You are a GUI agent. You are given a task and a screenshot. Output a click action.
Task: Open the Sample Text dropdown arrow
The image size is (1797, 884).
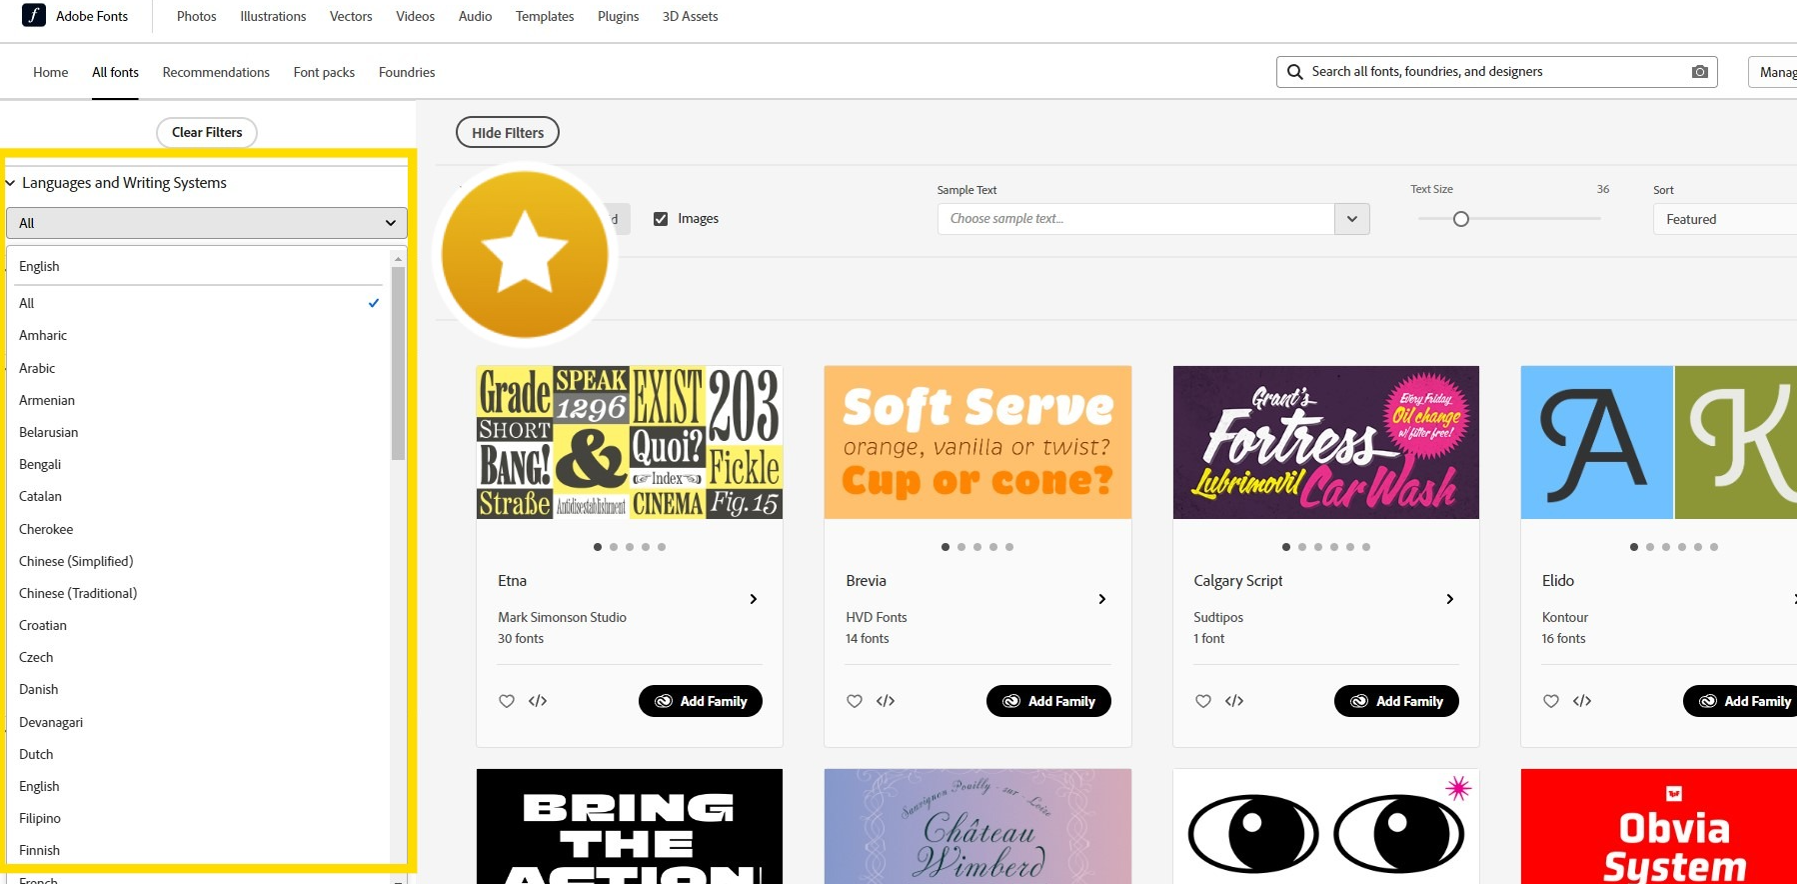pos(1352,219)
